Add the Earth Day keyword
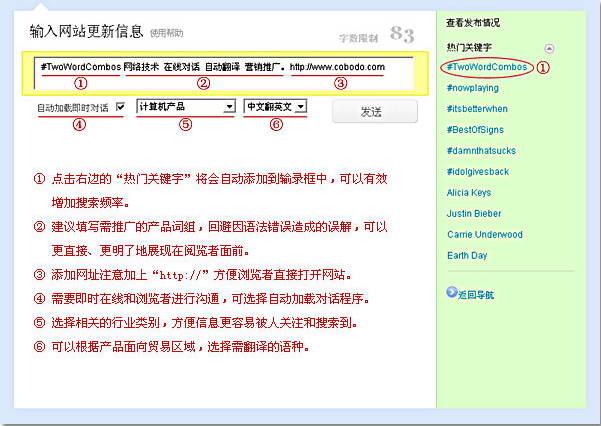 tap(467, 255)
